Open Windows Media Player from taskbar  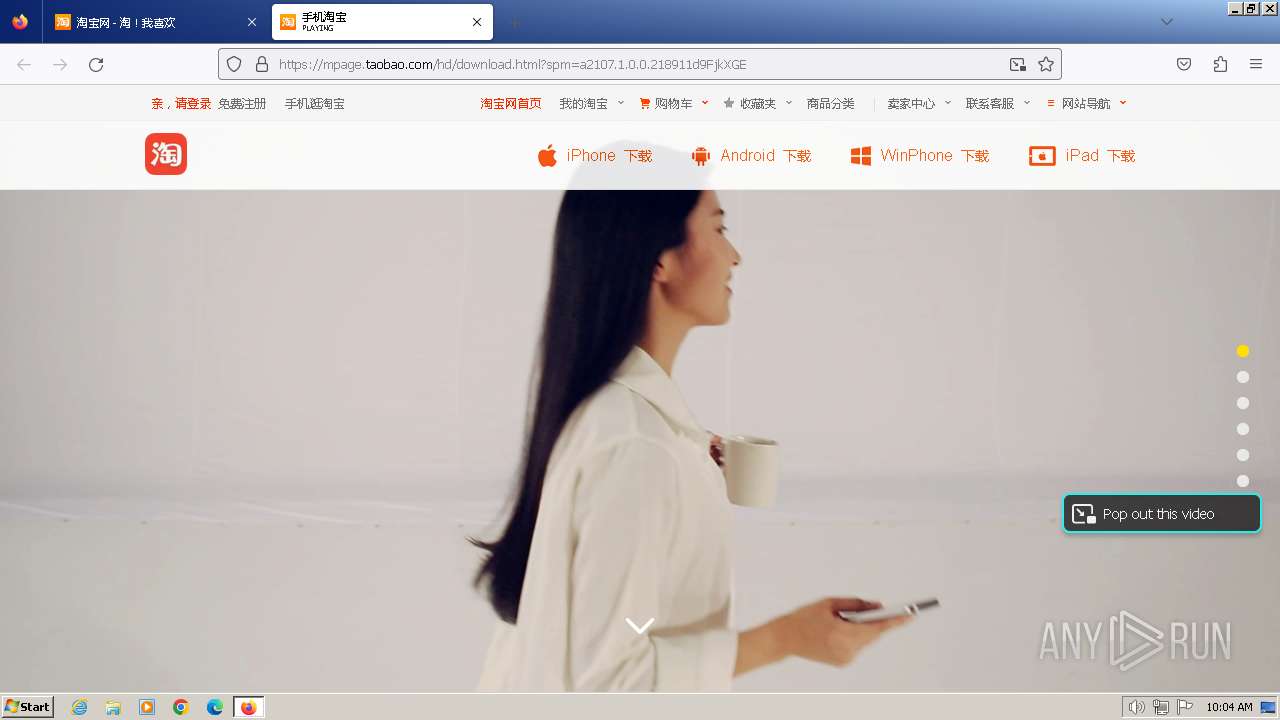[147, 707]
